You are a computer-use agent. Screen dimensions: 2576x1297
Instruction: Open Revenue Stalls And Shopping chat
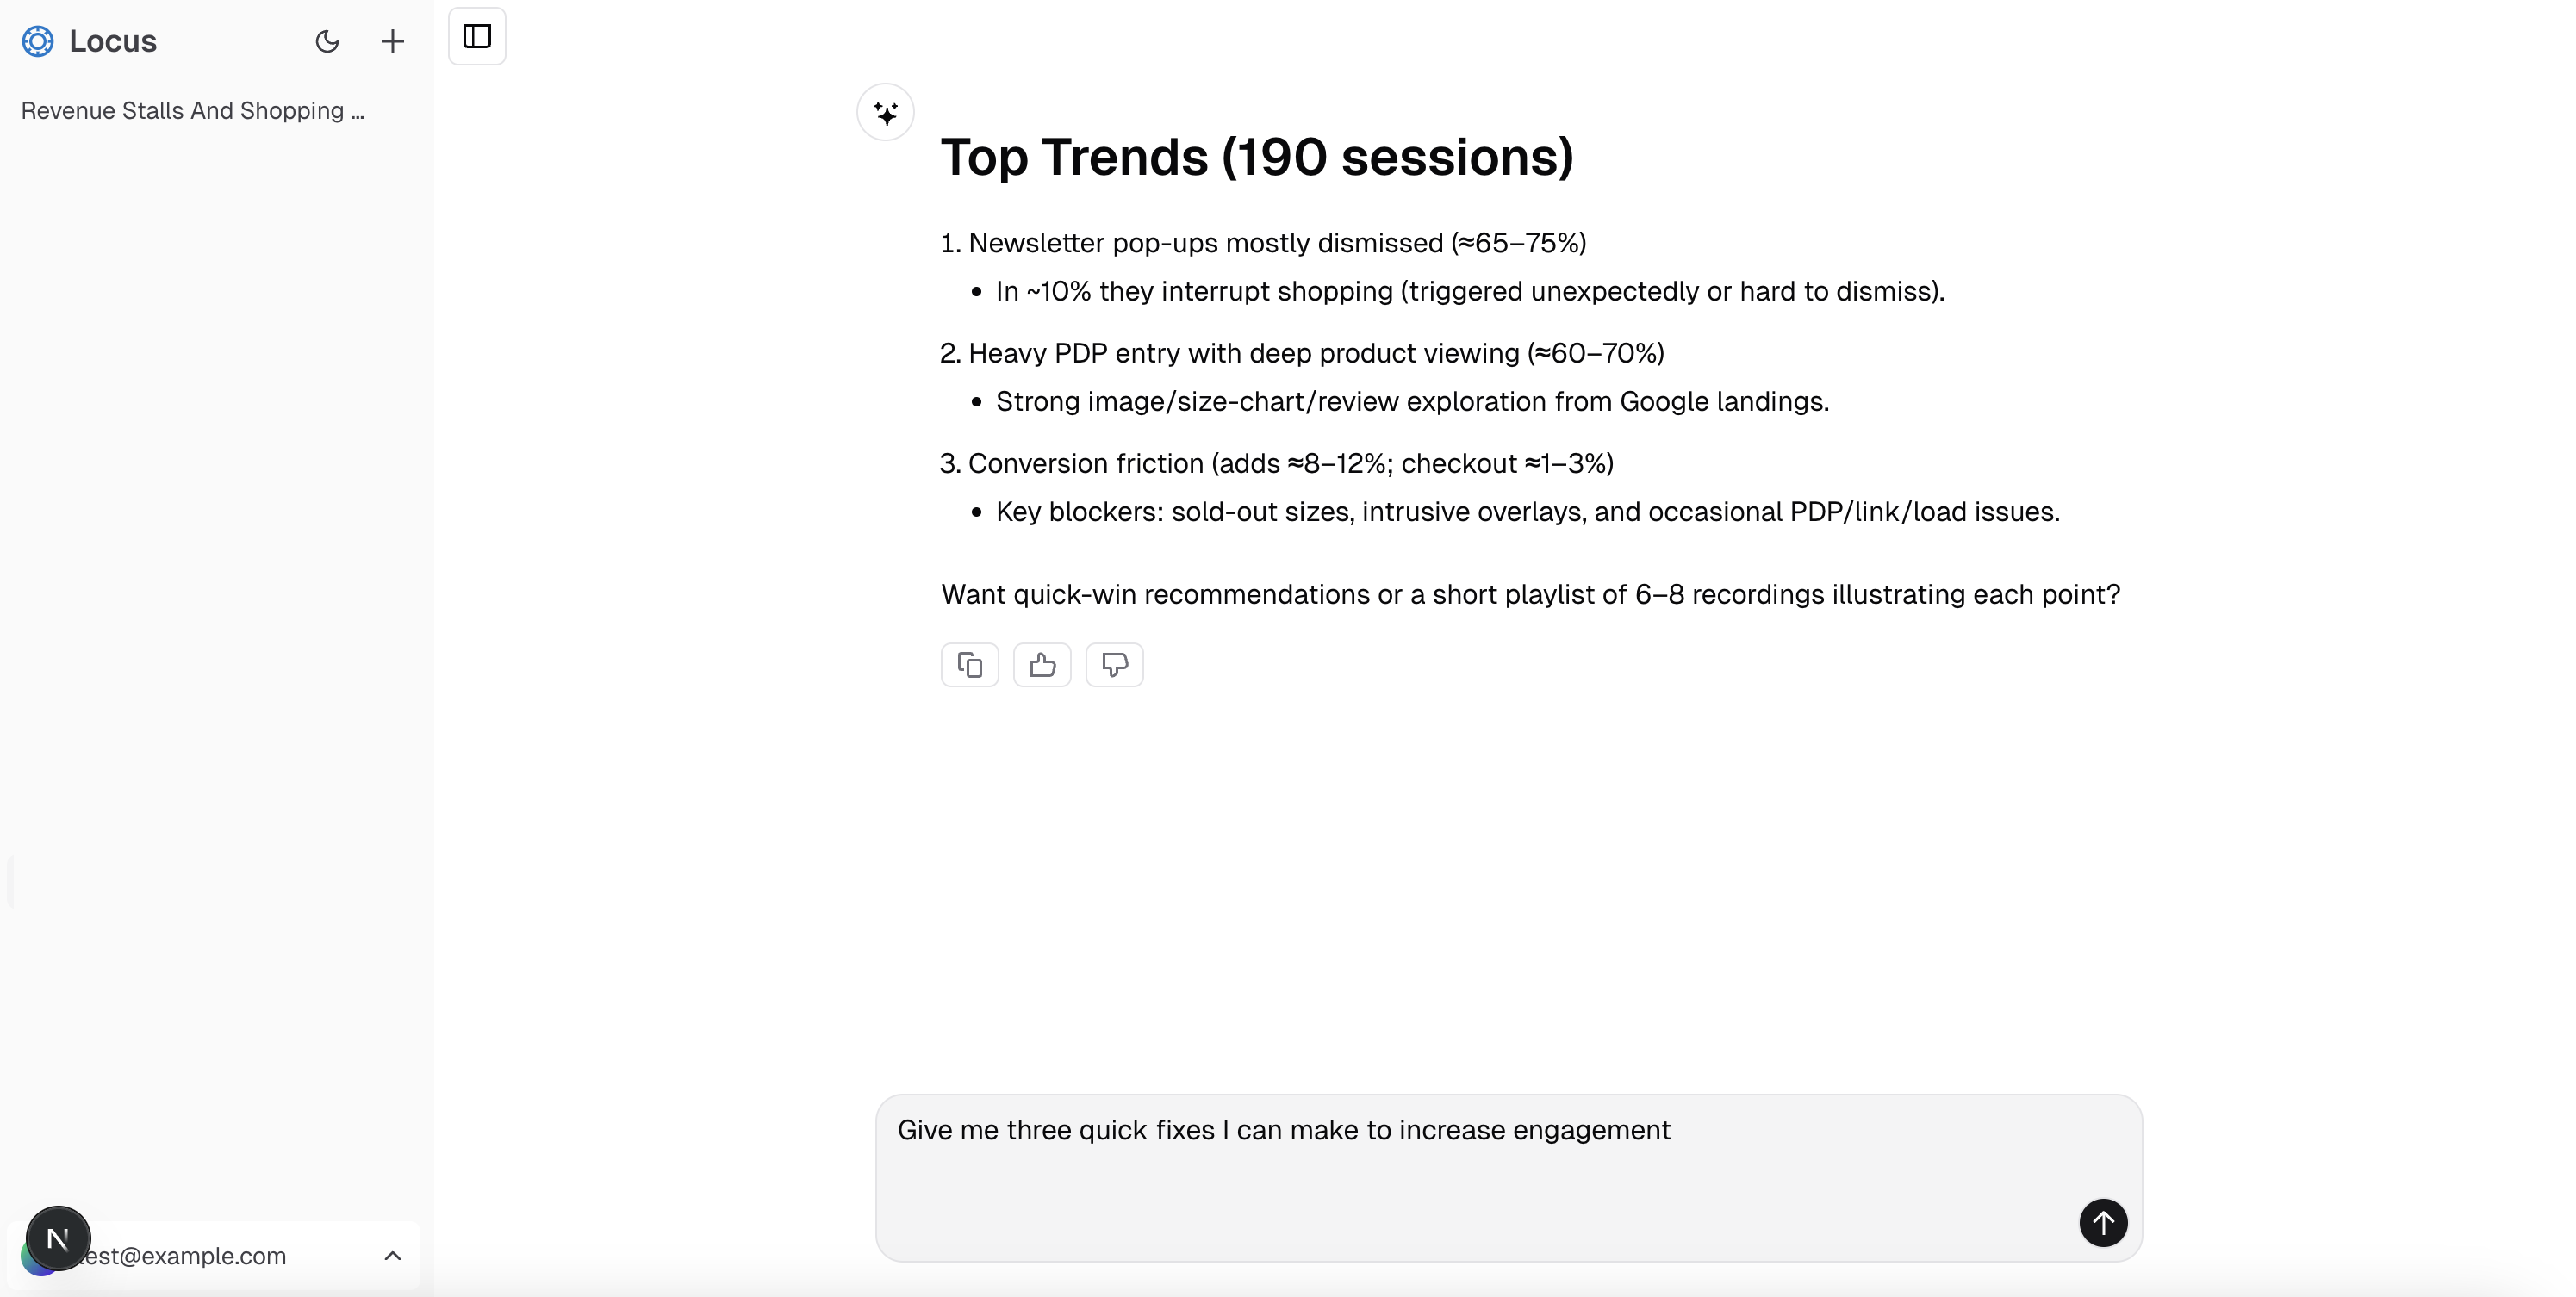tap(193, 111)
